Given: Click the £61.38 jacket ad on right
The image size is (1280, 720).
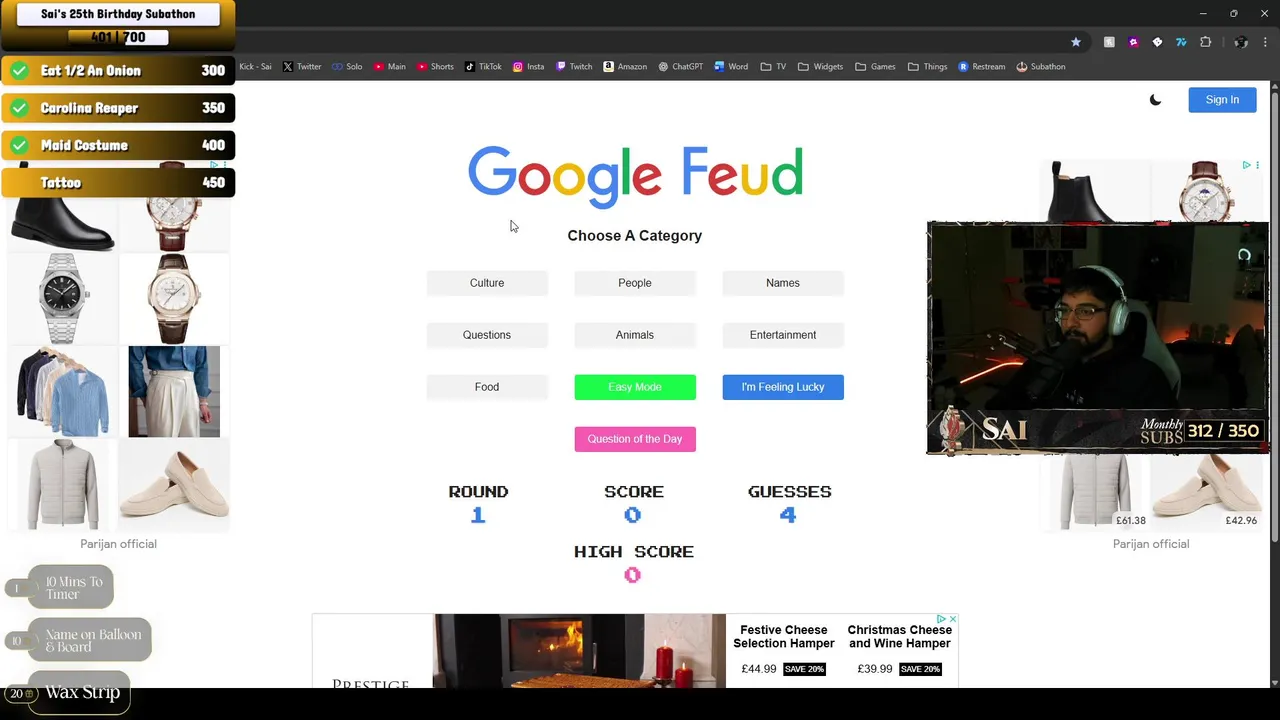Looking at the screenshot, I should [x=1095, y=491].
